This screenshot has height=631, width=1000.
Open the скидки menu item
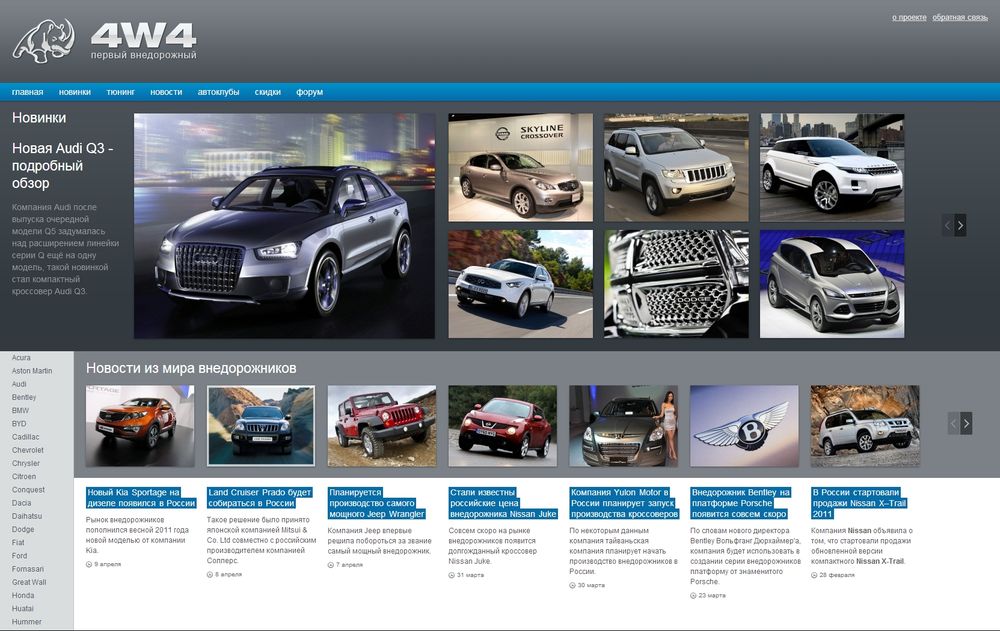point(268,92)
